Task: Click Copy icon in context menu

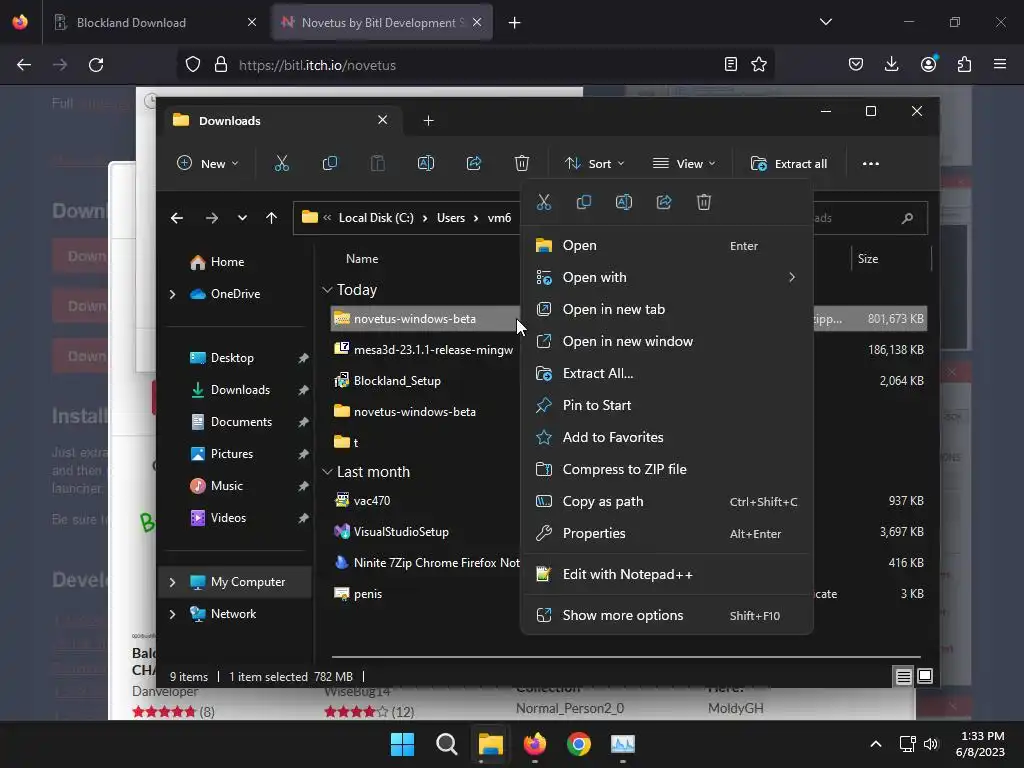Action: tap(584, 202)
